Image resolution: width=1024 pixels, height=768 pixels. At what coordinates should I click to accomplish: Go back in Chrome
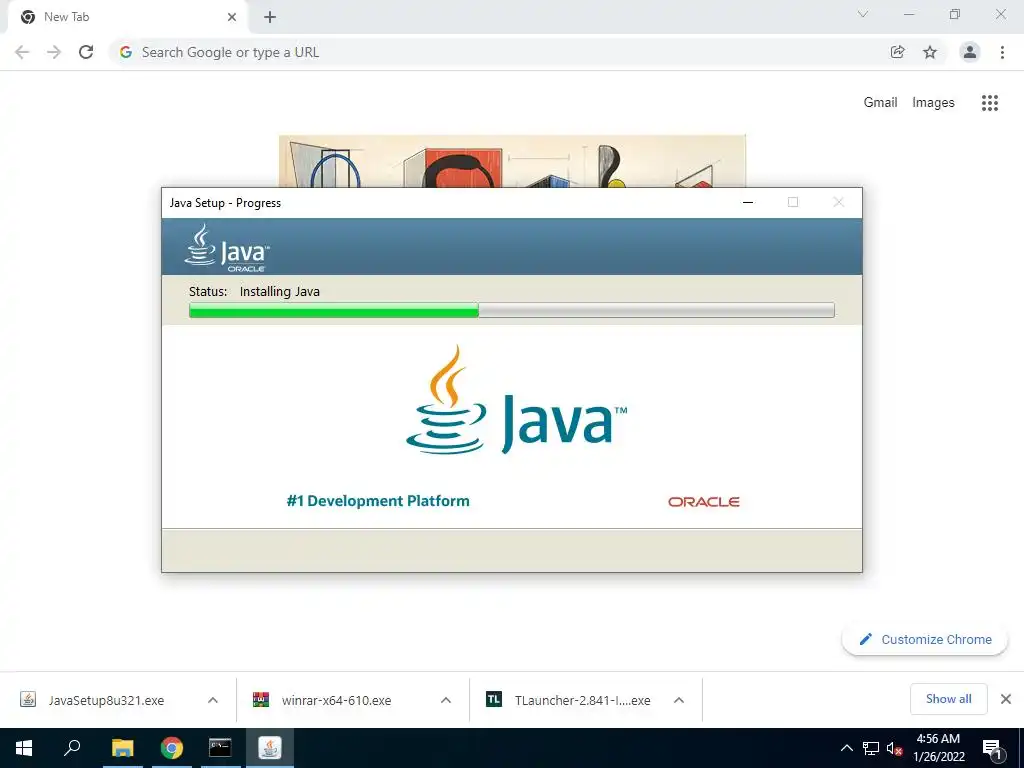coord(22,52)
